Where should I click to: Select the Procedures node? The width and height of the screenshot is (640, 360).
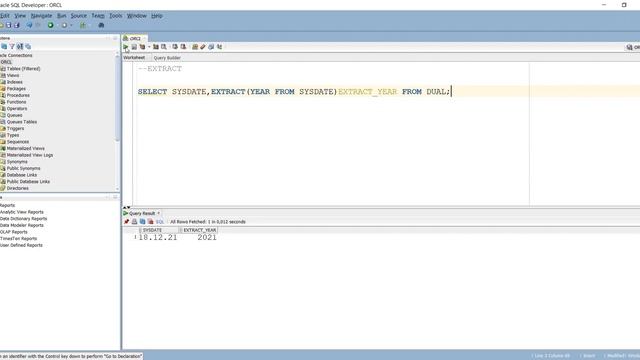pyautogui.click(x=18, y=95)
